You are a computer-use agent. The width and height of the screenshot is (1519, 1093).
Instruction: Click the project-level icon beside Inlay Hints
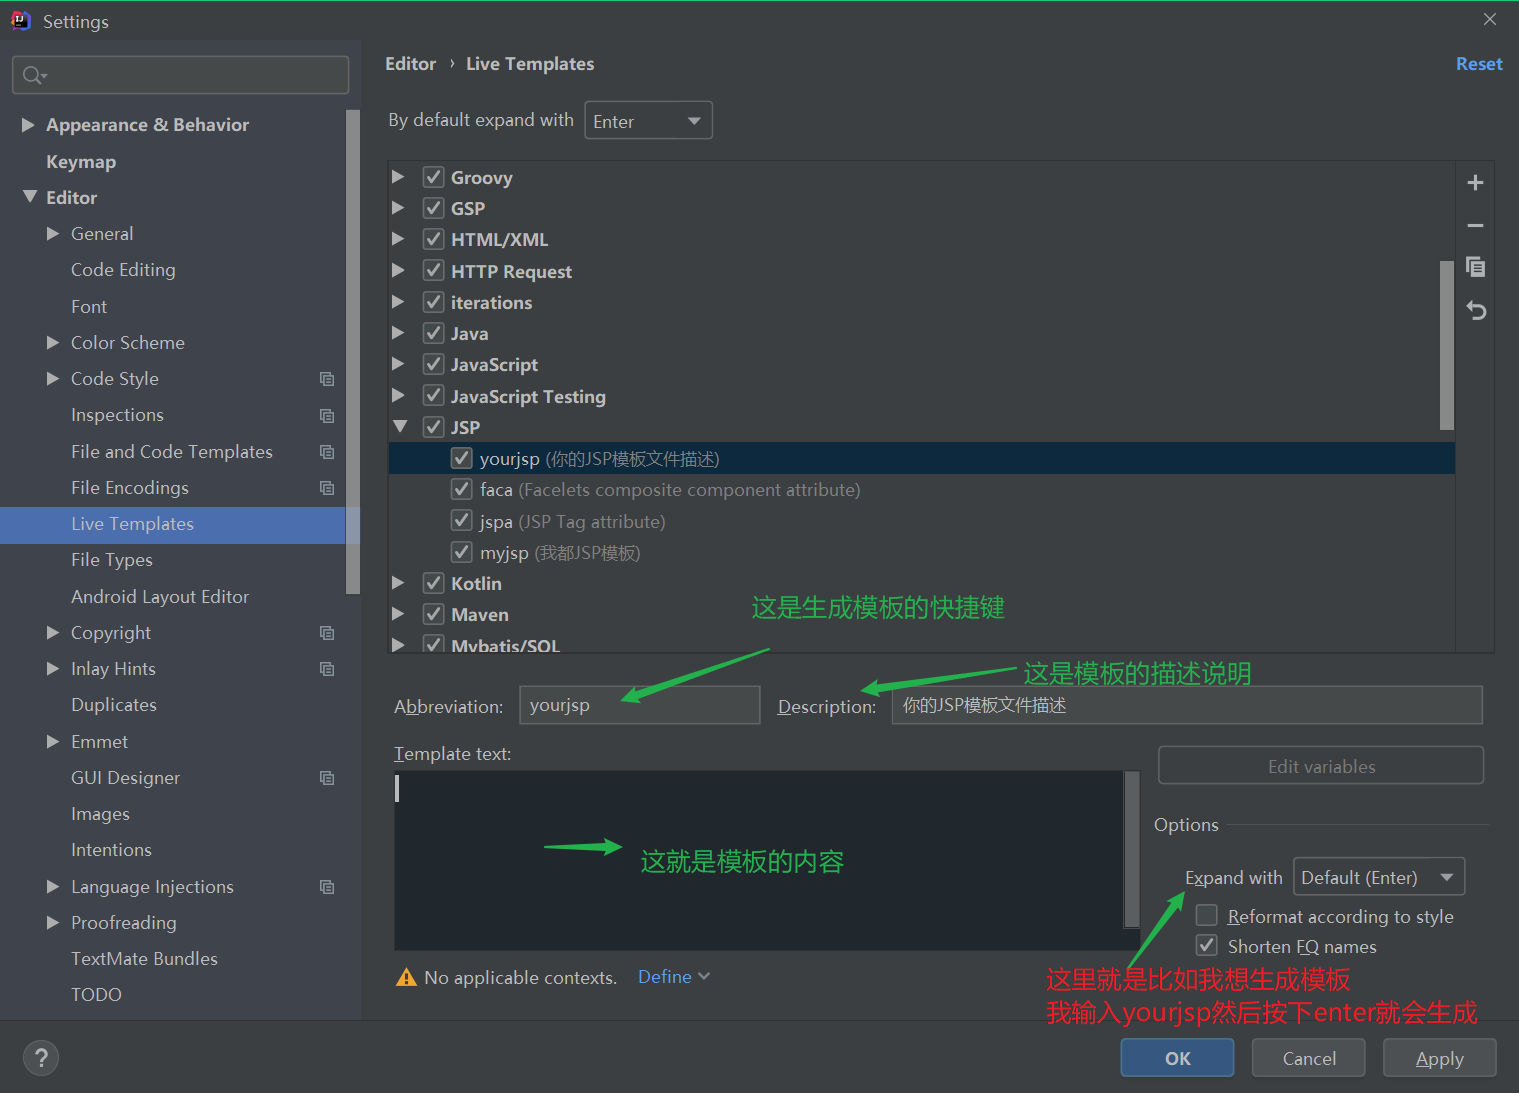327,669
